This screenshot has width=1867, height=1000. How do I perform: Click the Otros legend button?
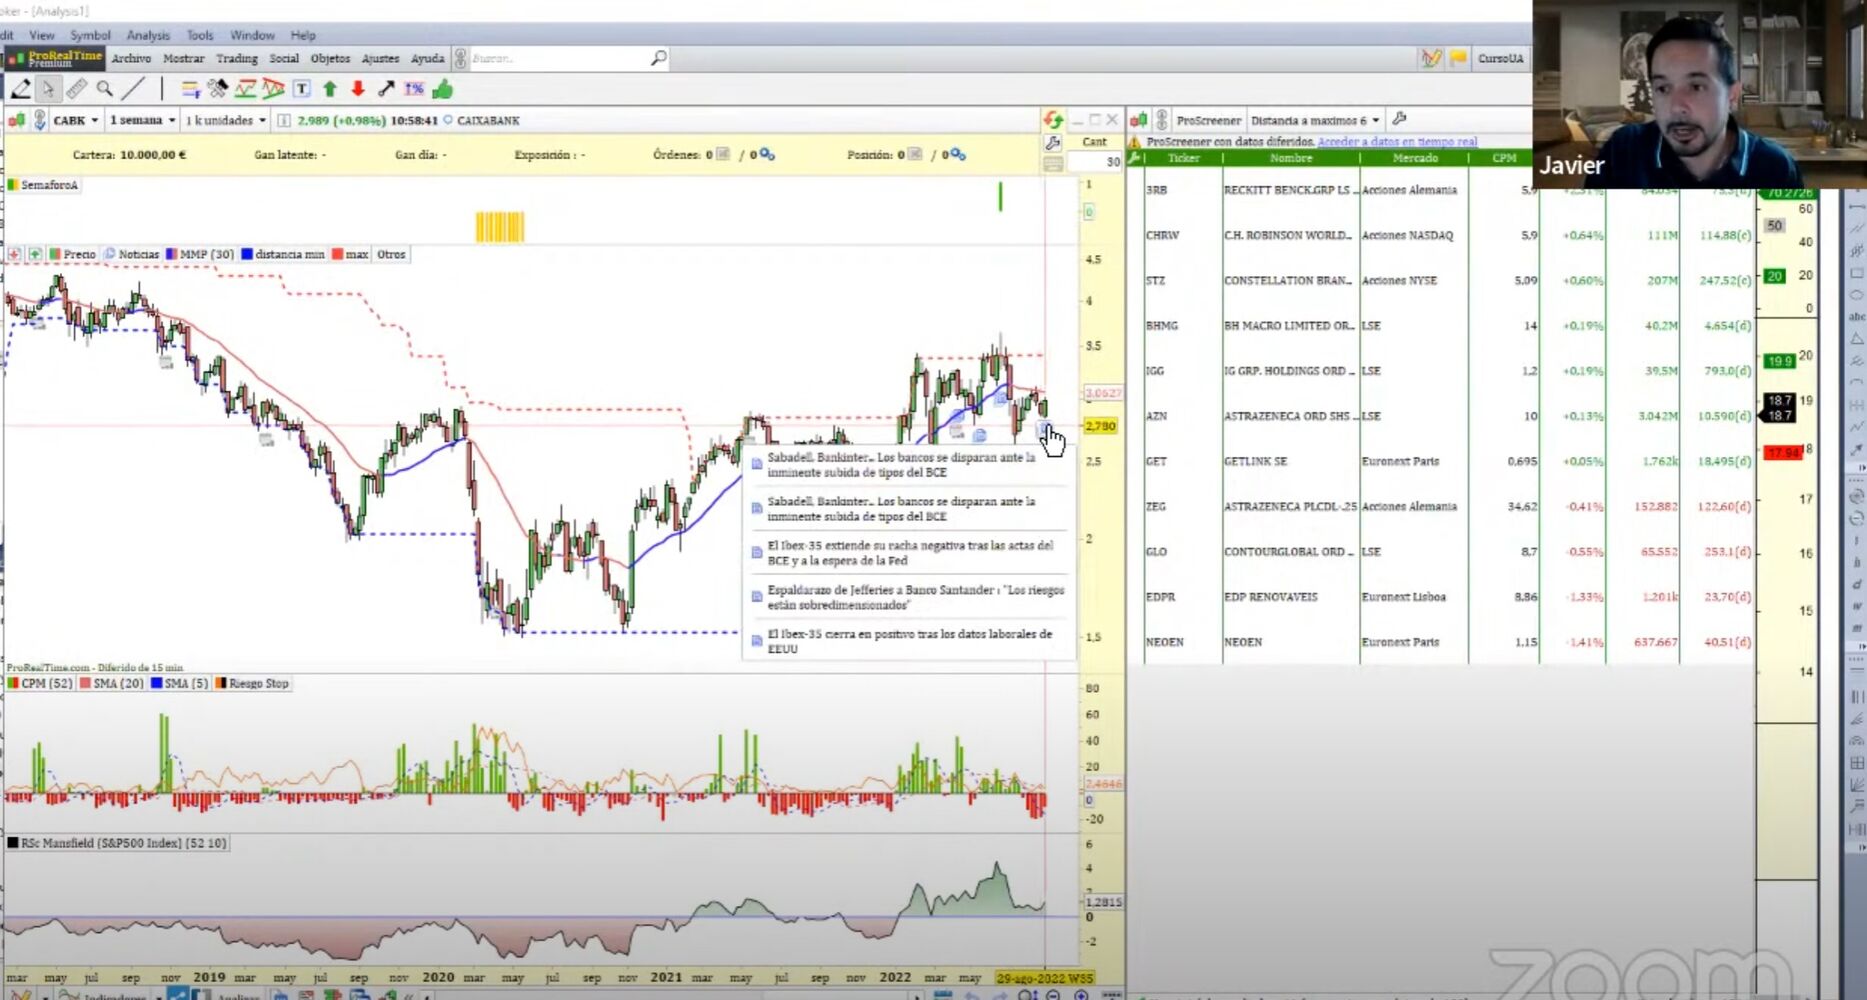coord(391,254)
